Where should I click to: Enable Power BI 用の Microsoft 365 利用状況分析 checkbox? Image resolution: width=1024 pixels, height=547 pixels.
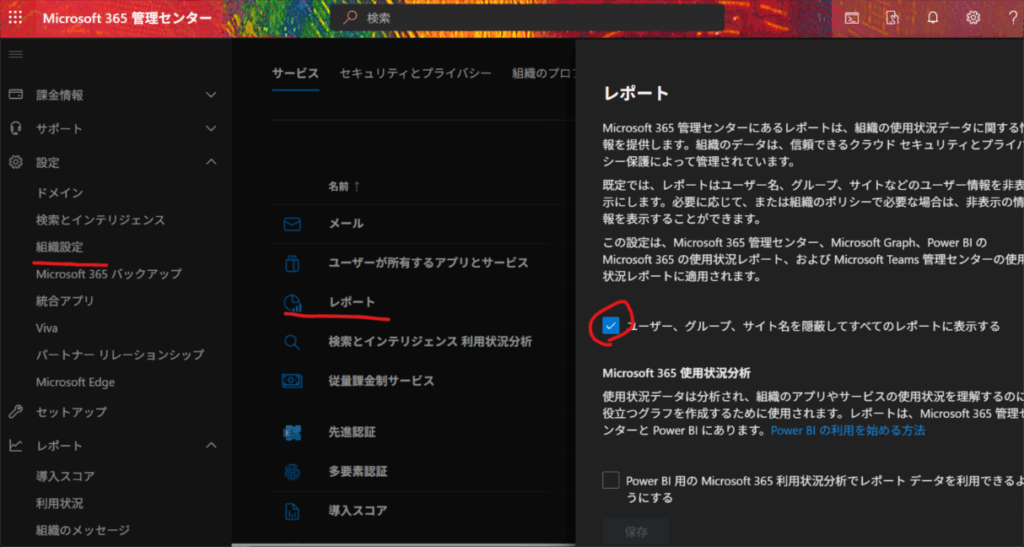(611, 480)
